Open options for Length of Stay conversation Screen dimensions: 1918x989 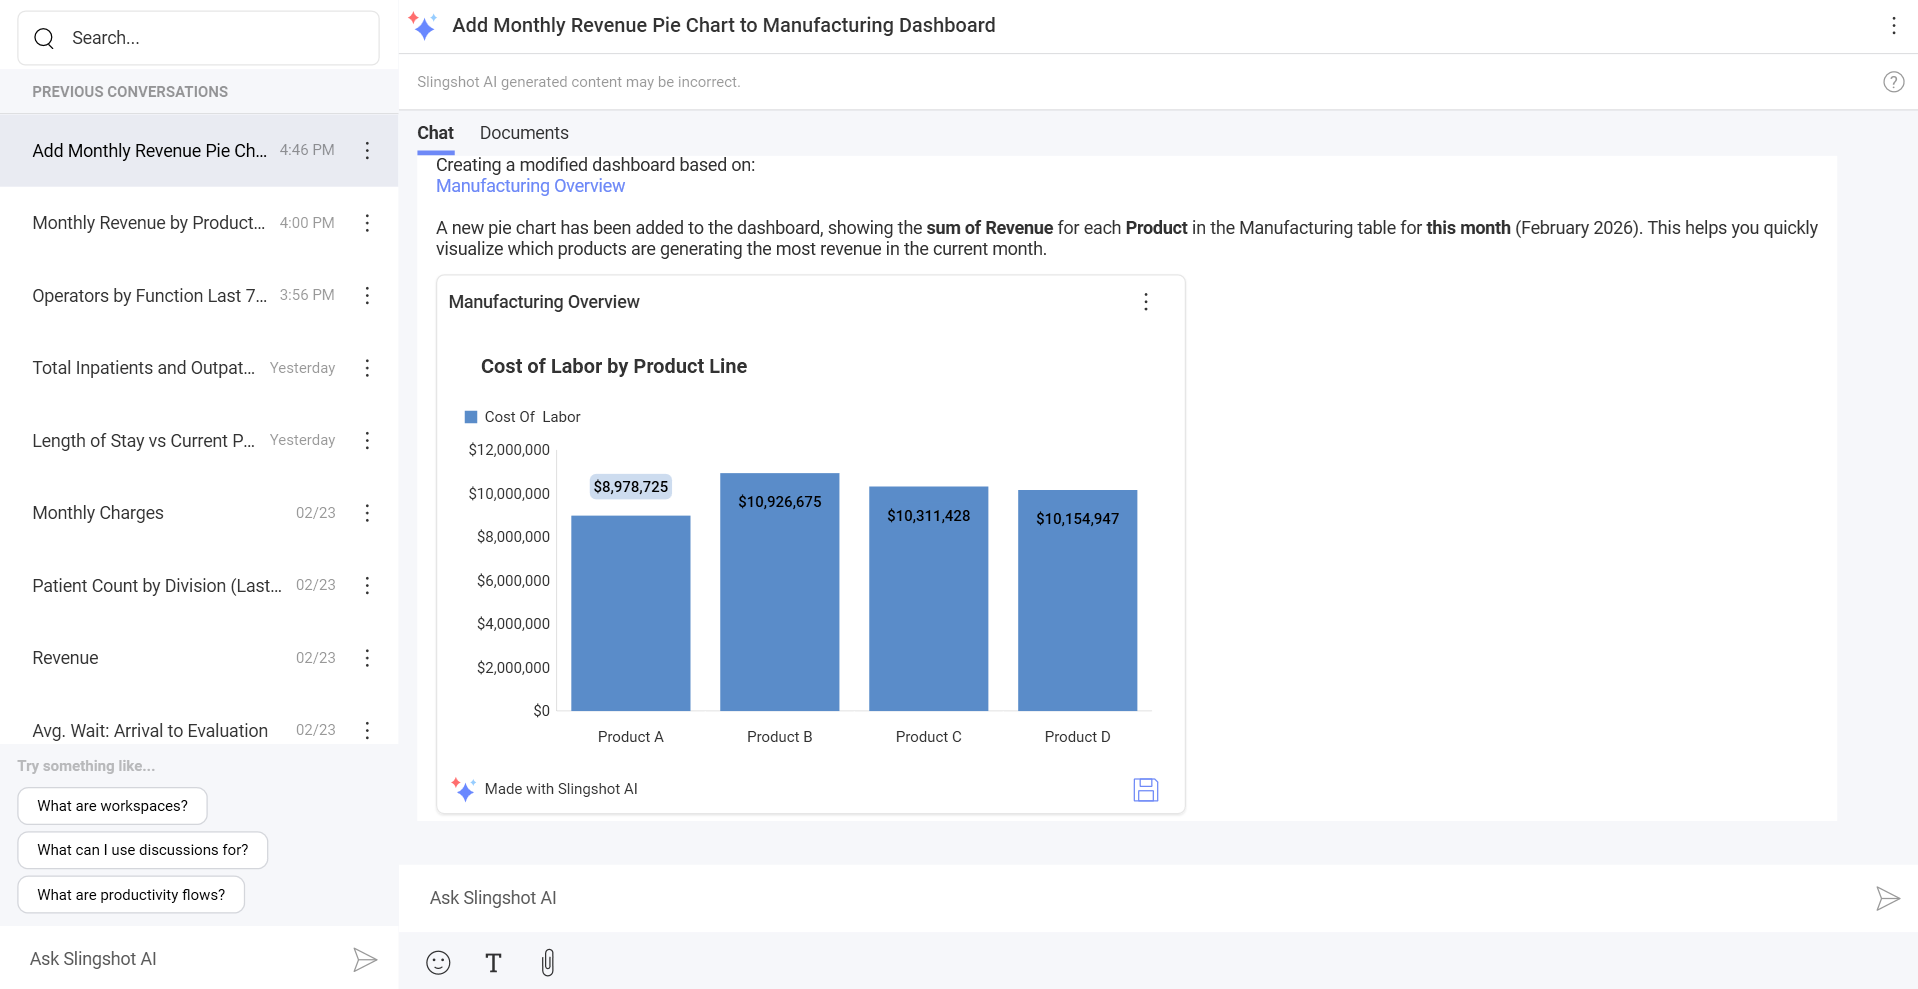click(x=367, y=440)
